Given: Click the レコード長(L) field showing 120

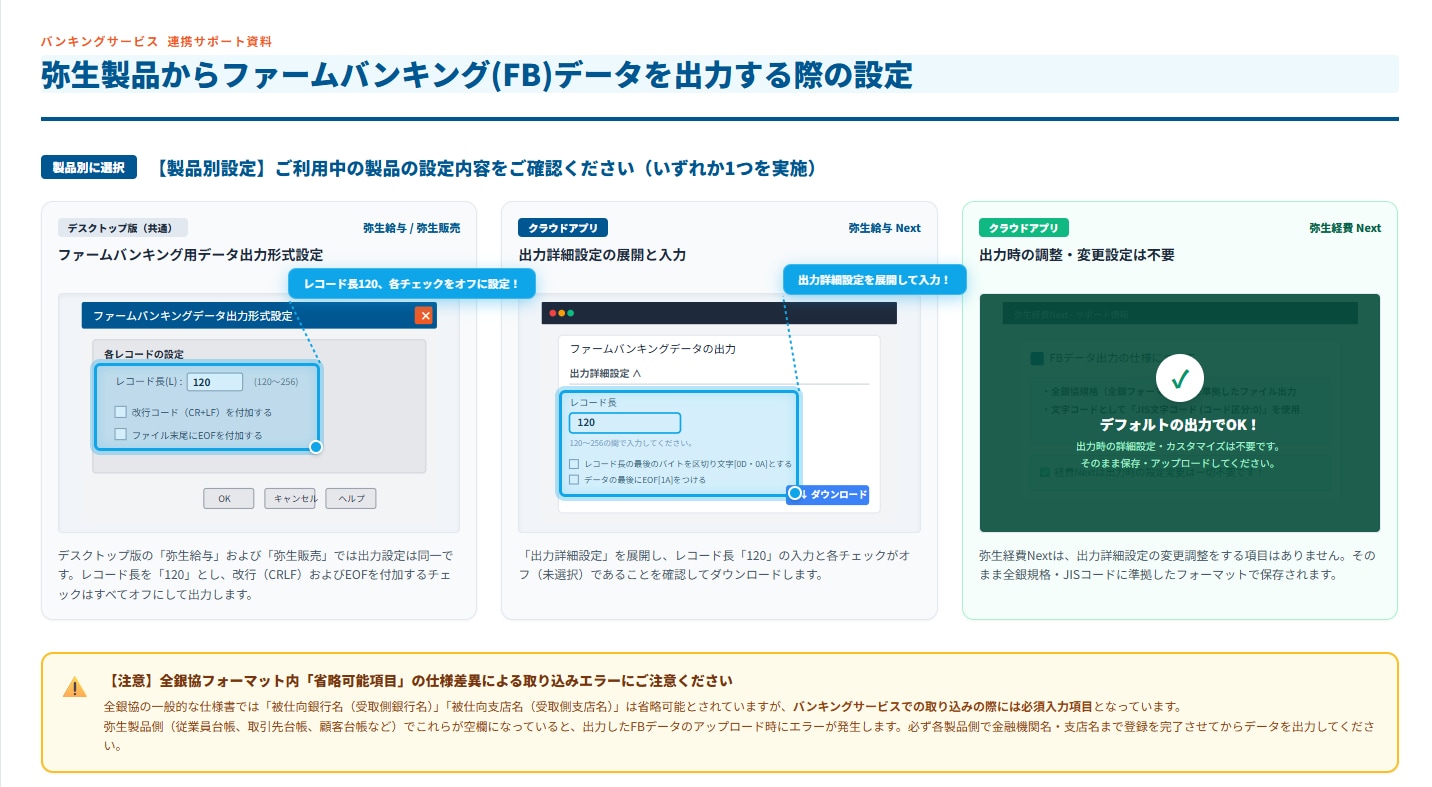Looking at the screenshot, I should [x=215, y=382].
